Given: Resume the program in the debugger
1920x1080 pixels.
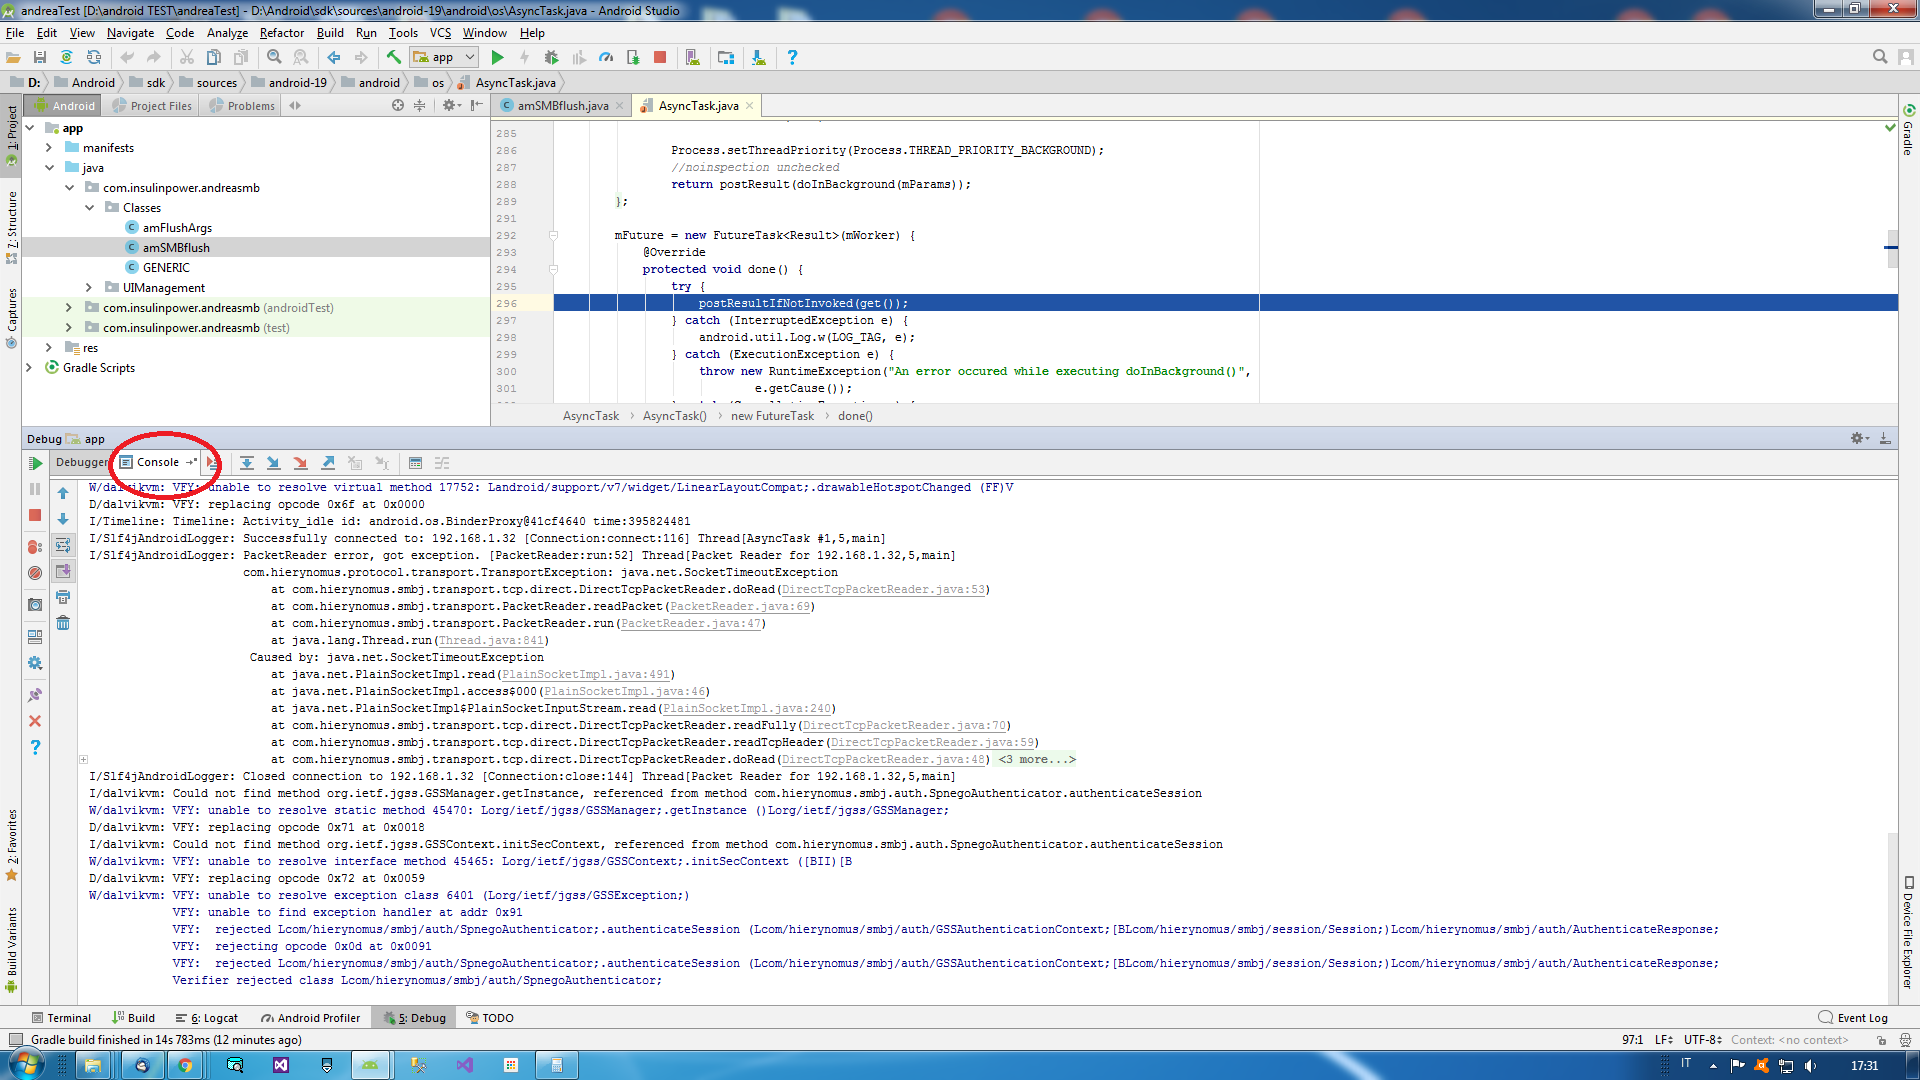Looking at the screenshot, I should [35, 463].
